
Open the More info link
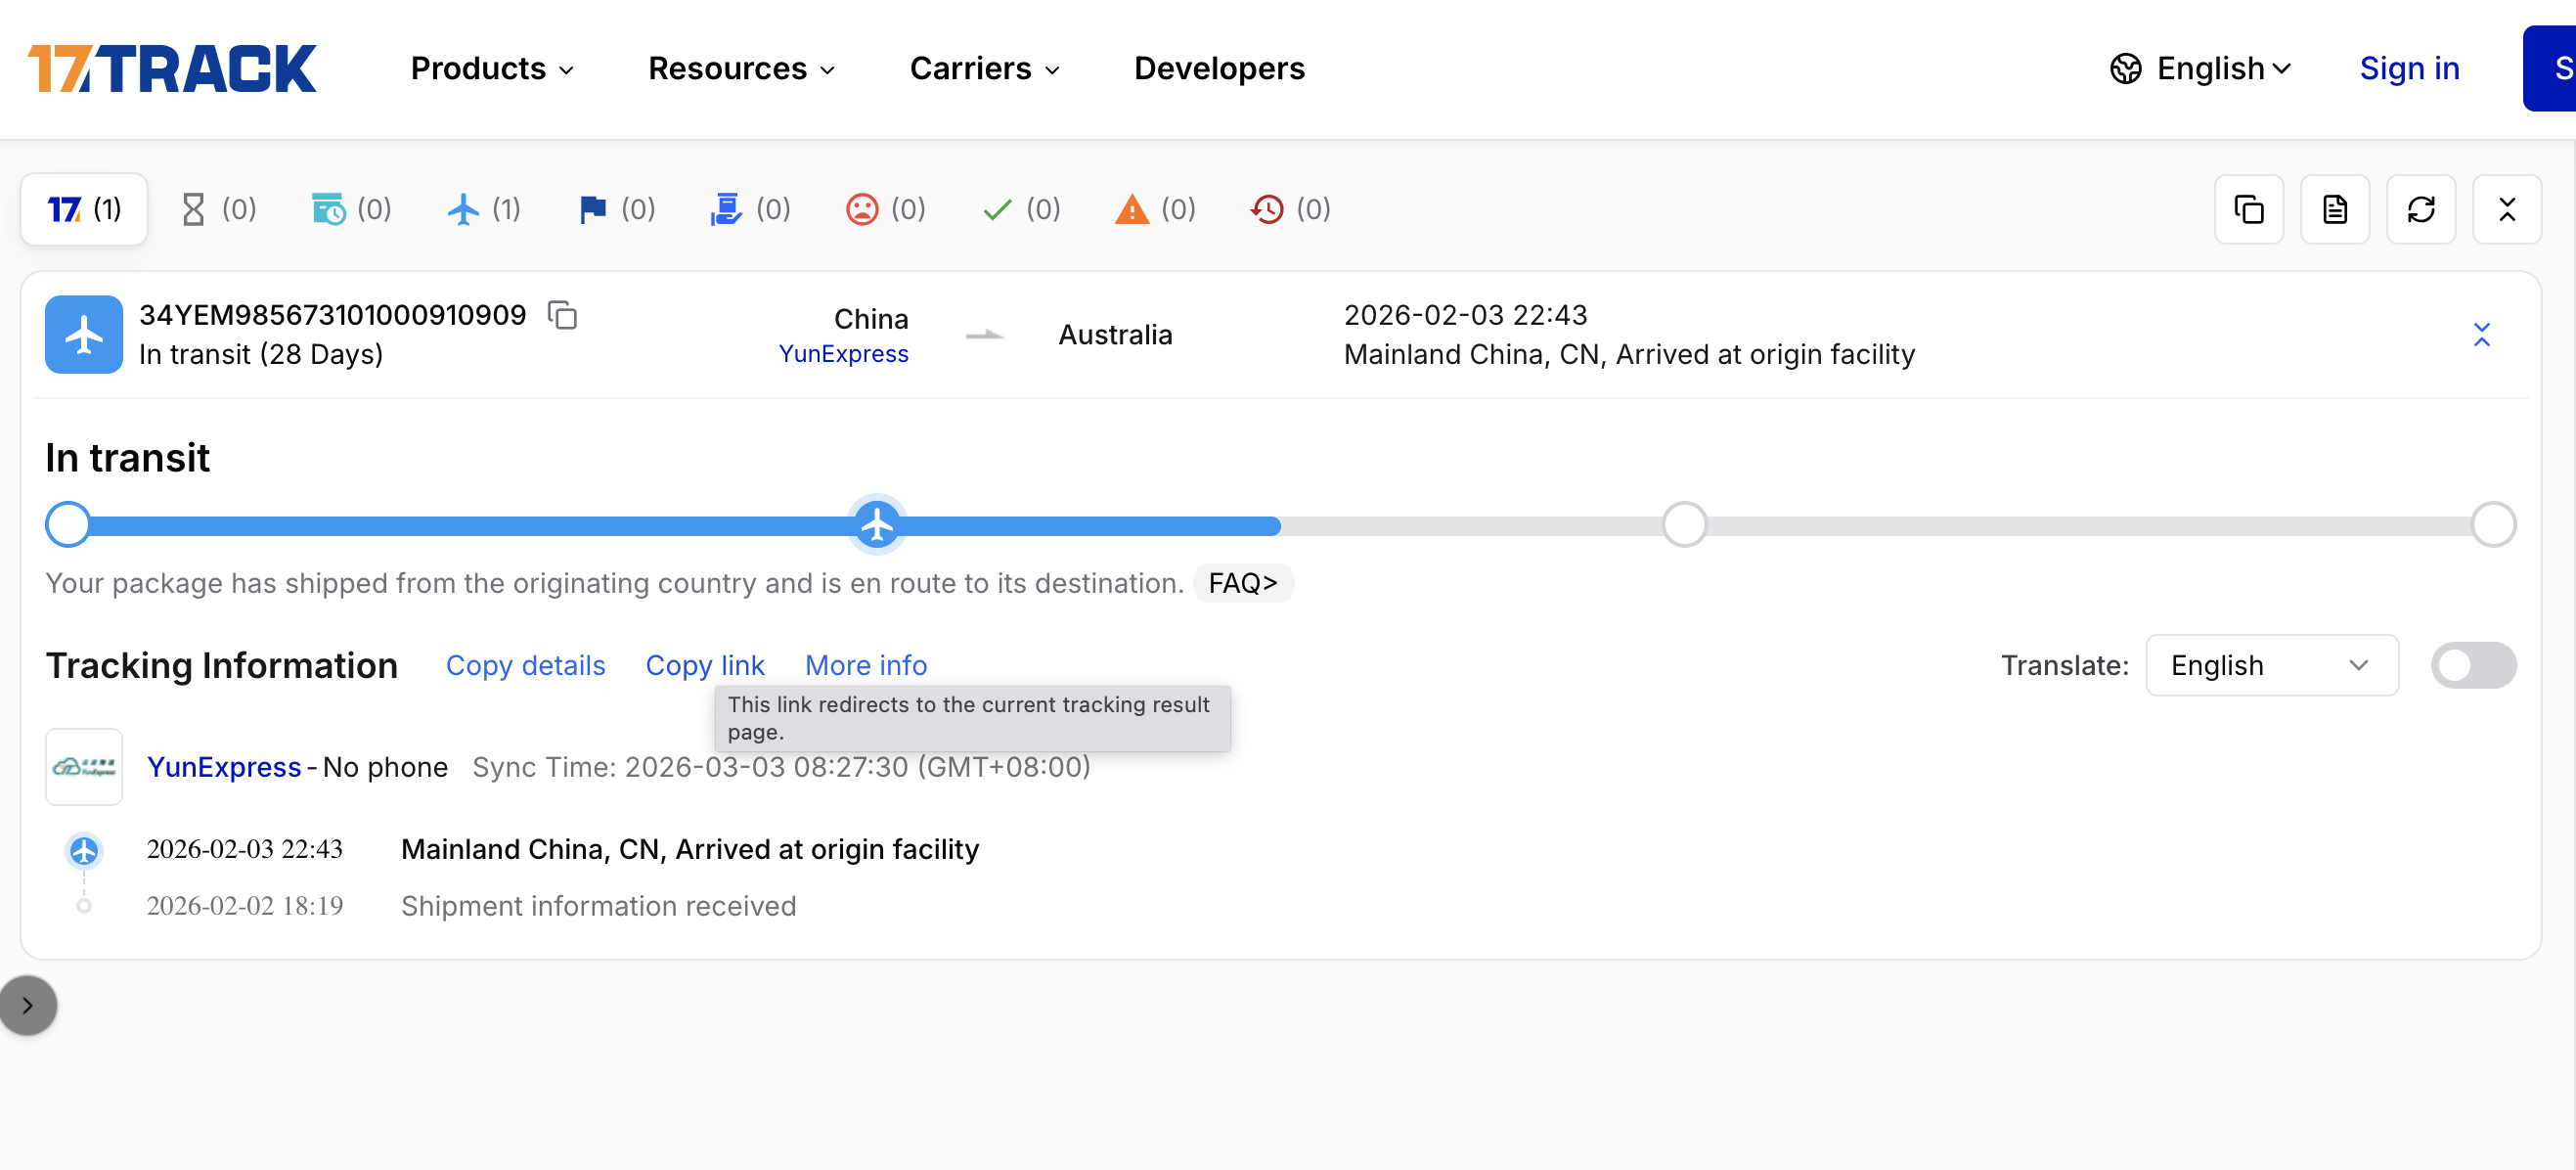866,665
